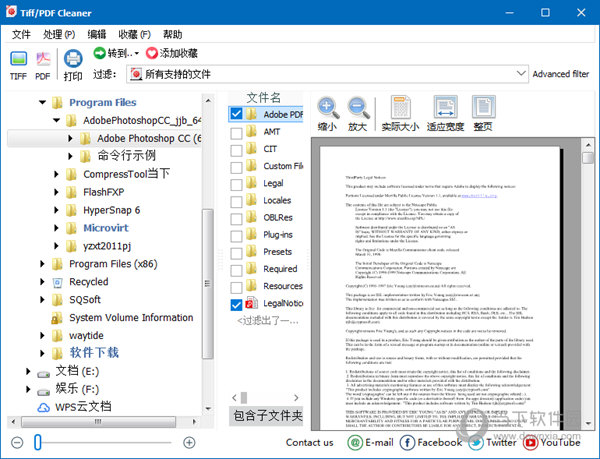Click the minus zoom icon bottom left
The width and height of the screenshot is (600, 459).
[x=17, y=443]
